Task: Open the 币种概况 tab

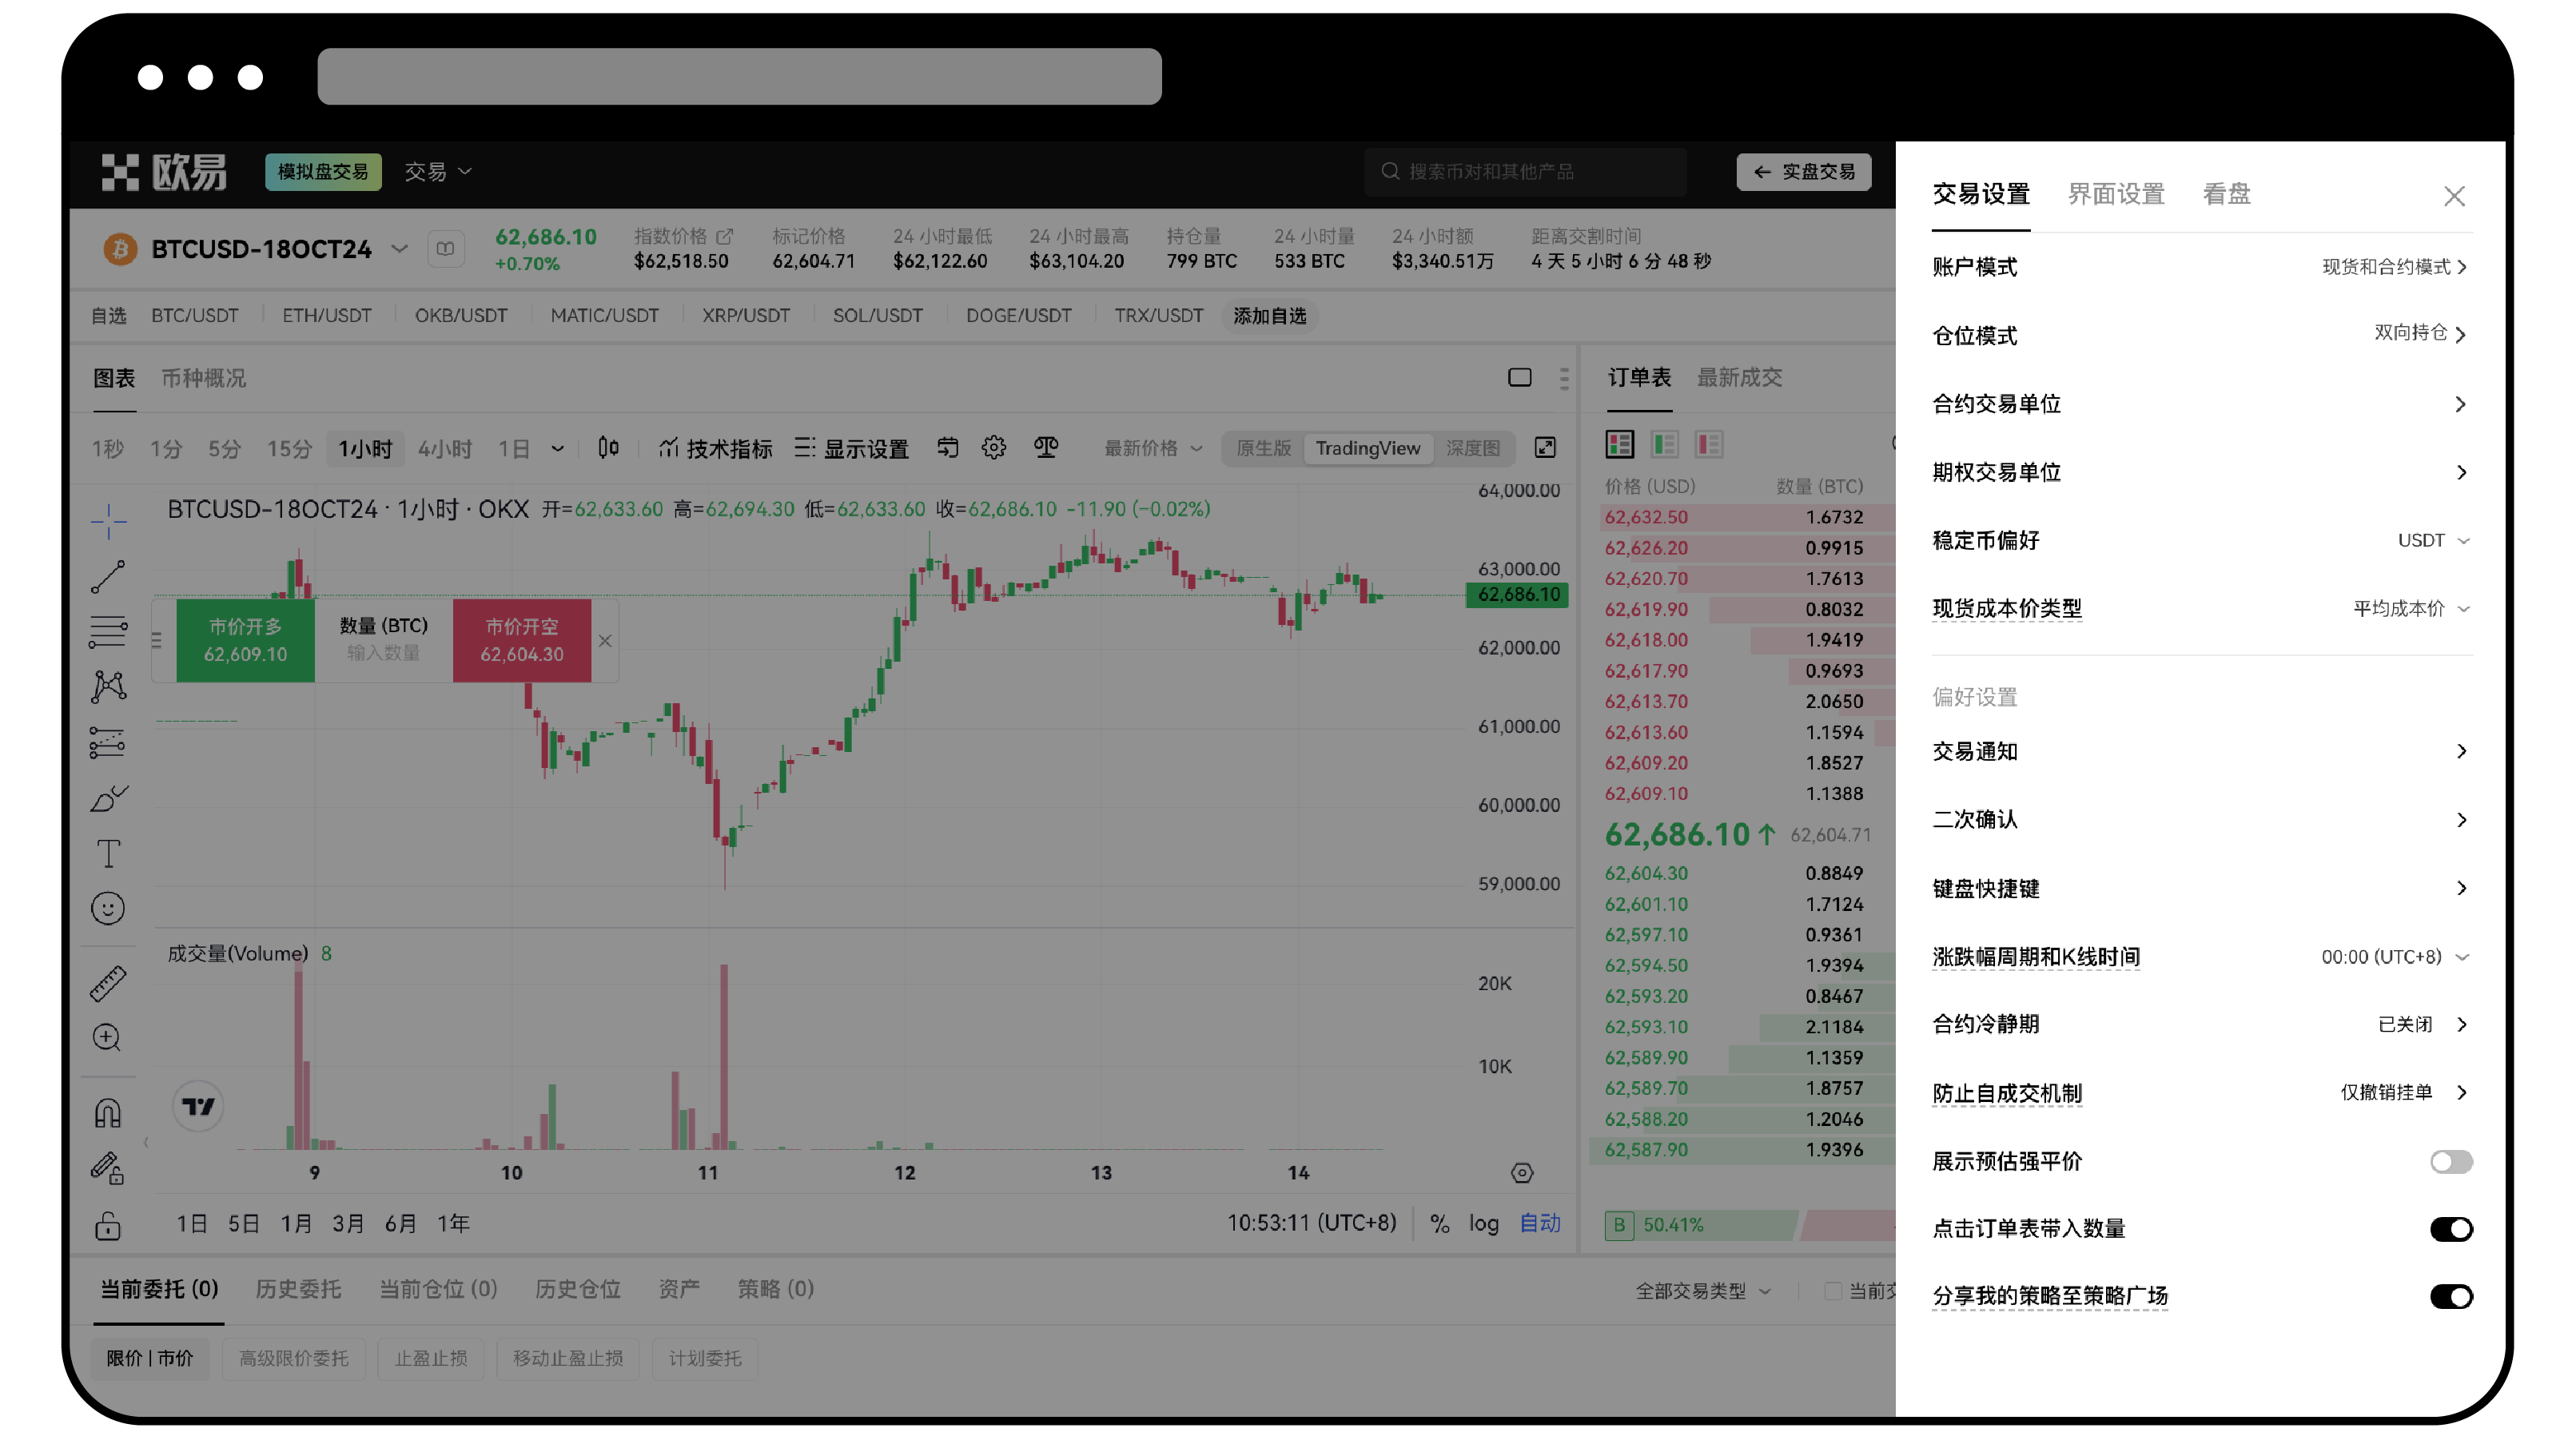Action: 204,378
